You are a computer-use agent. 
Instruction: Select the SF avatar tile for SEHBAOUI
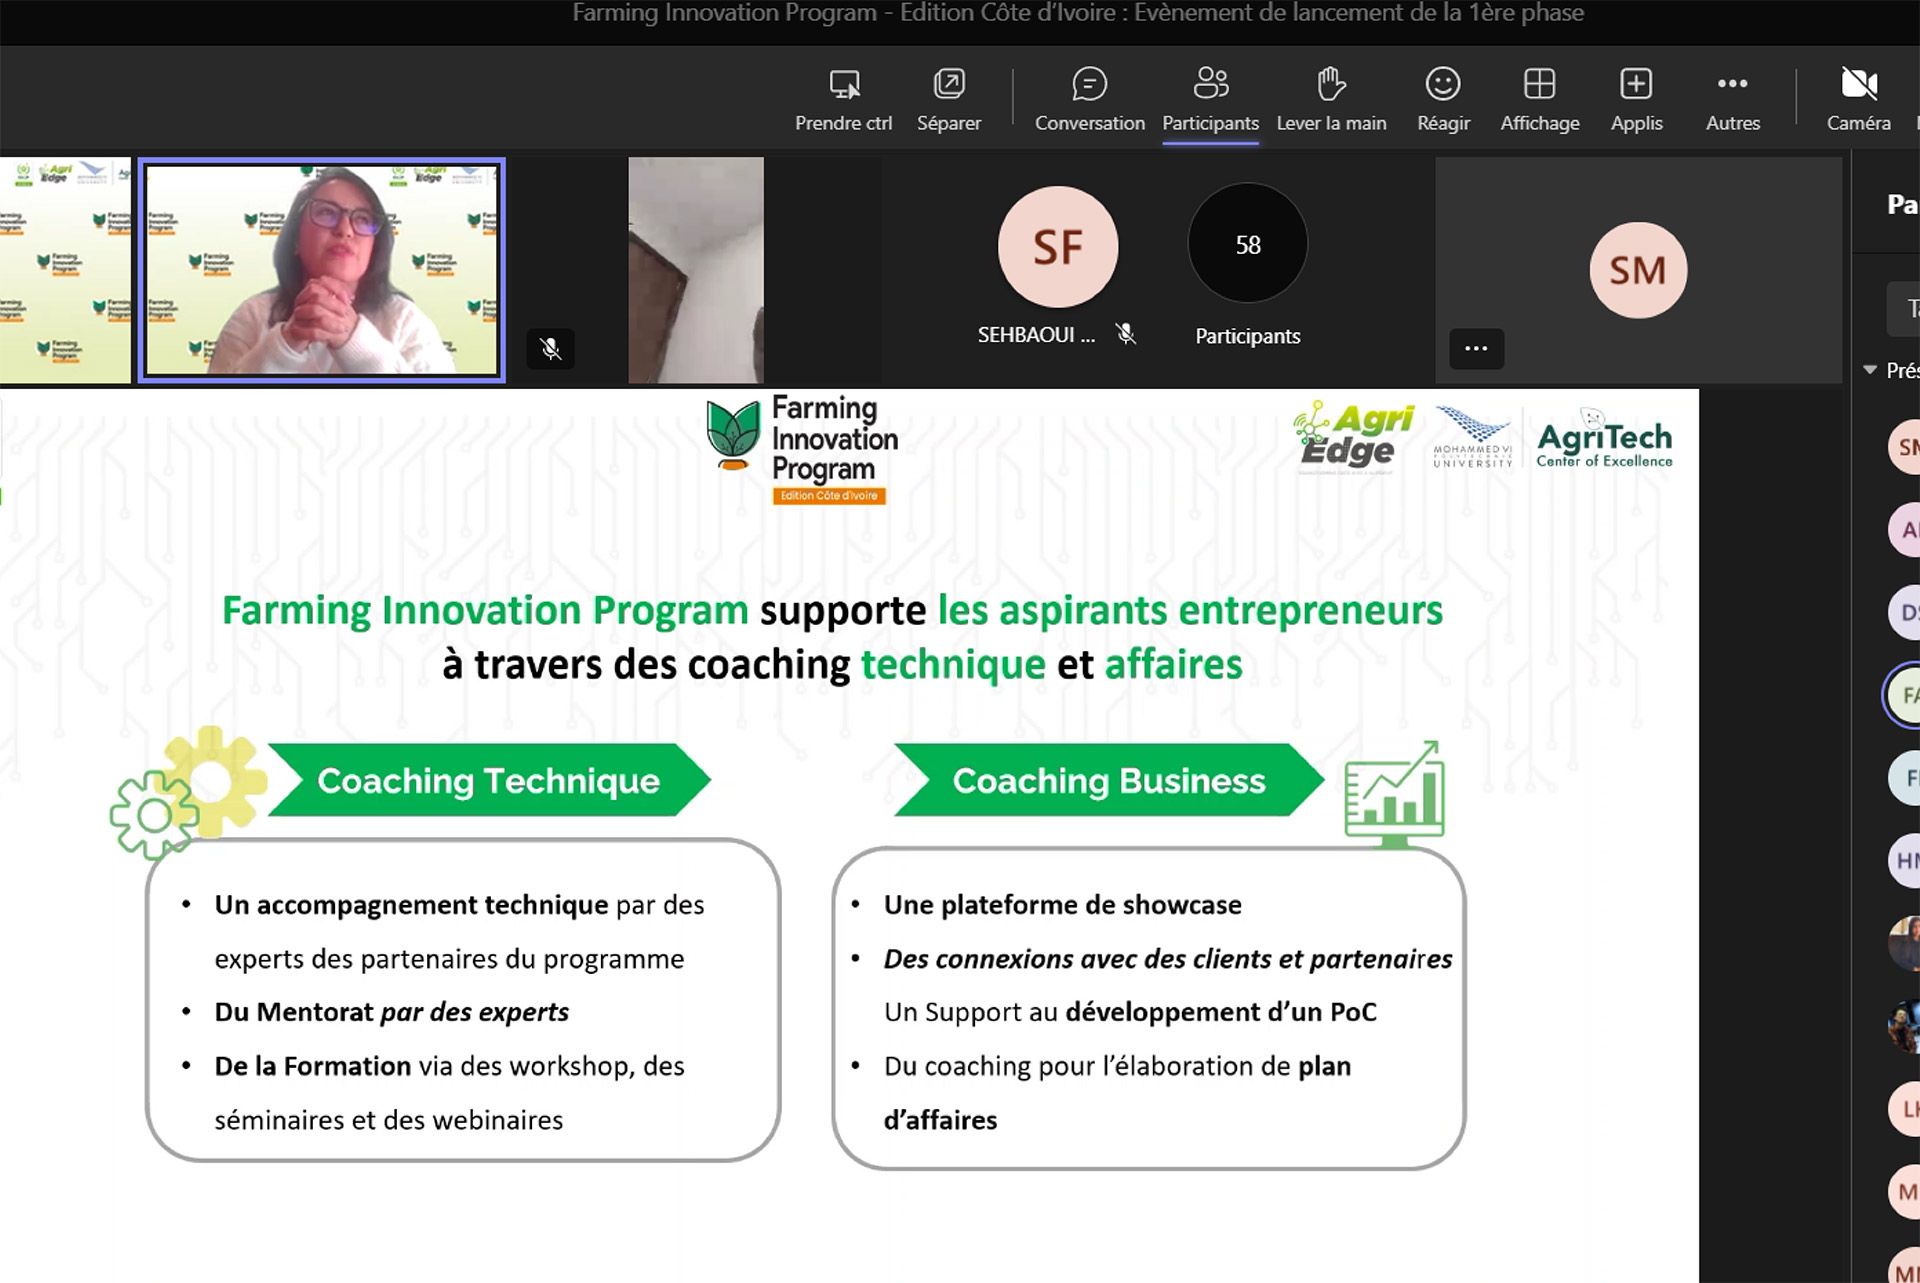(x=1057, y=247)
